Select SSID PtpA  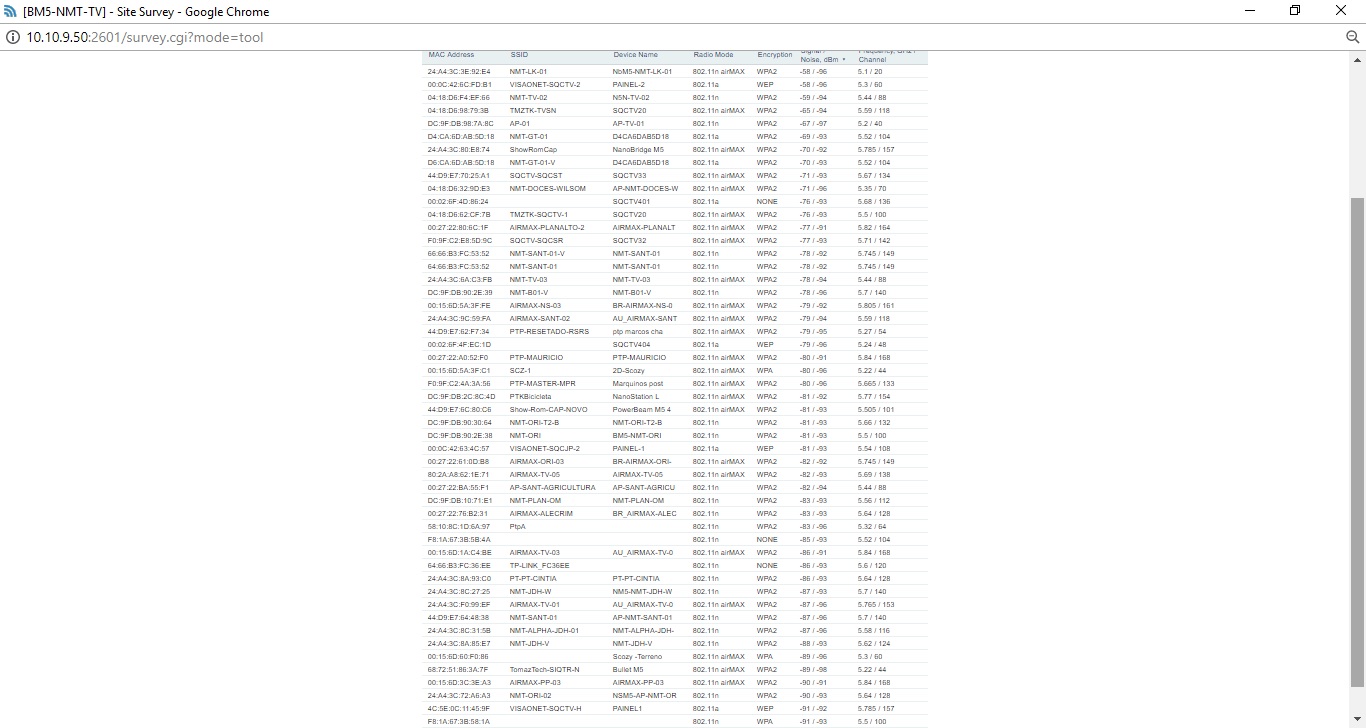tap(517, 527)
